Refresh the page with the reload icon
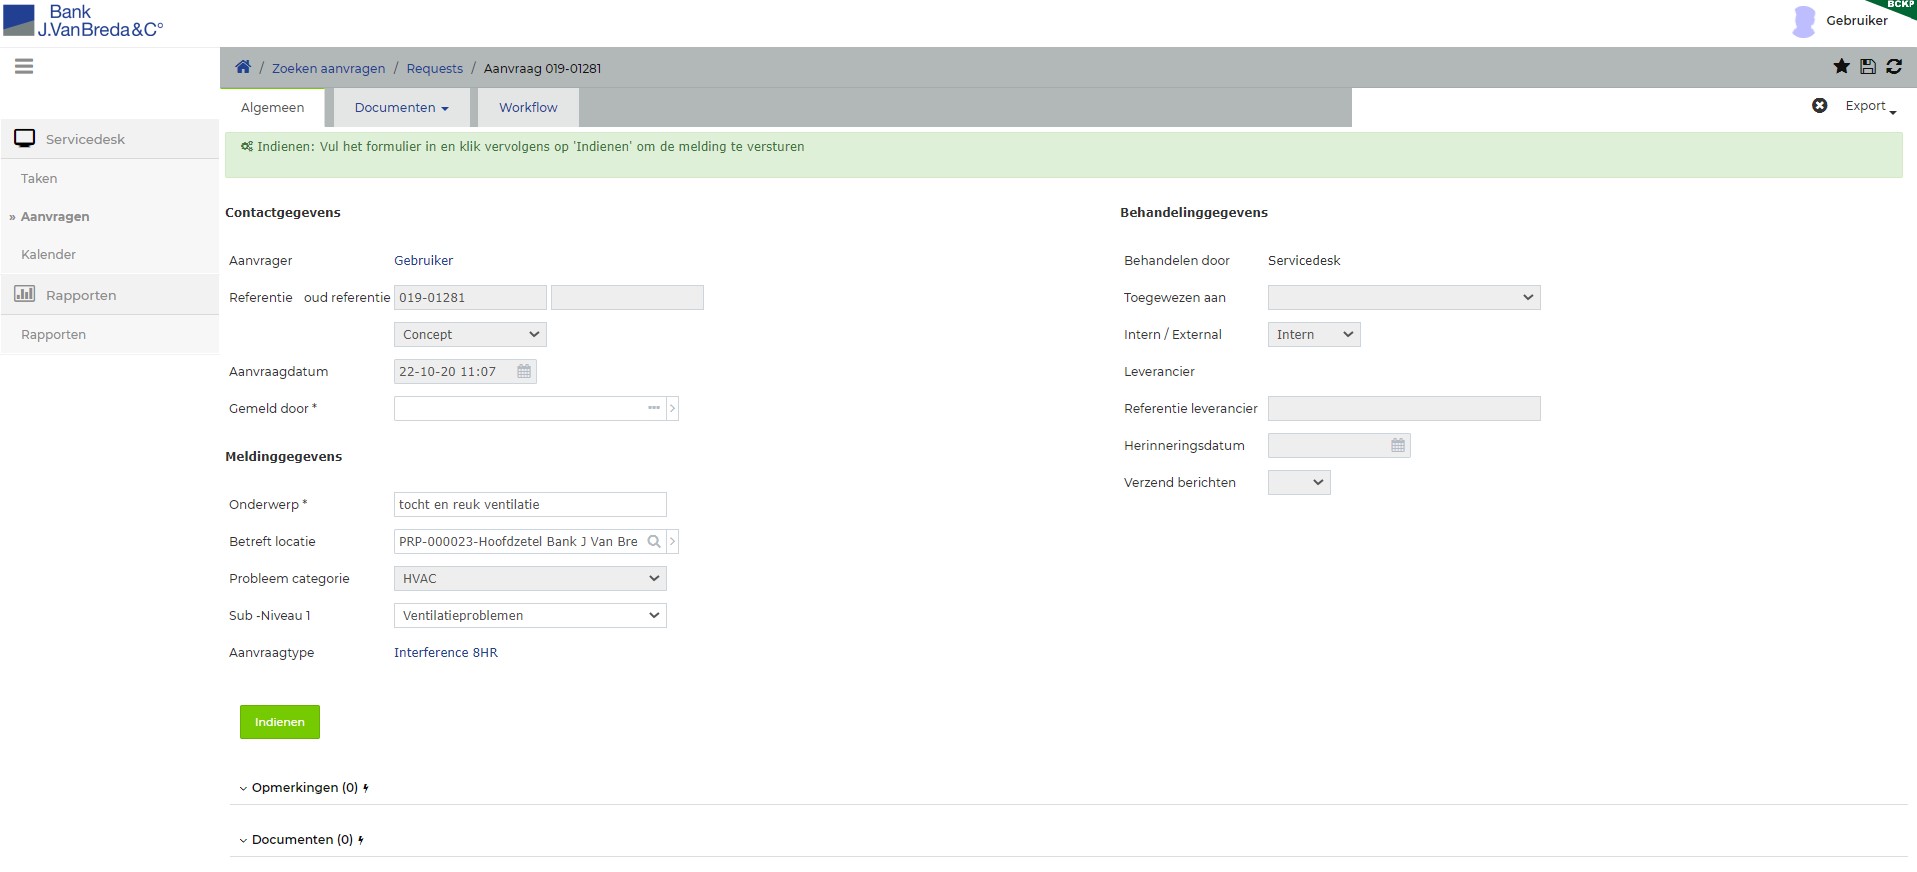Screen dimensions: 1917x872 click(1894, 67)
